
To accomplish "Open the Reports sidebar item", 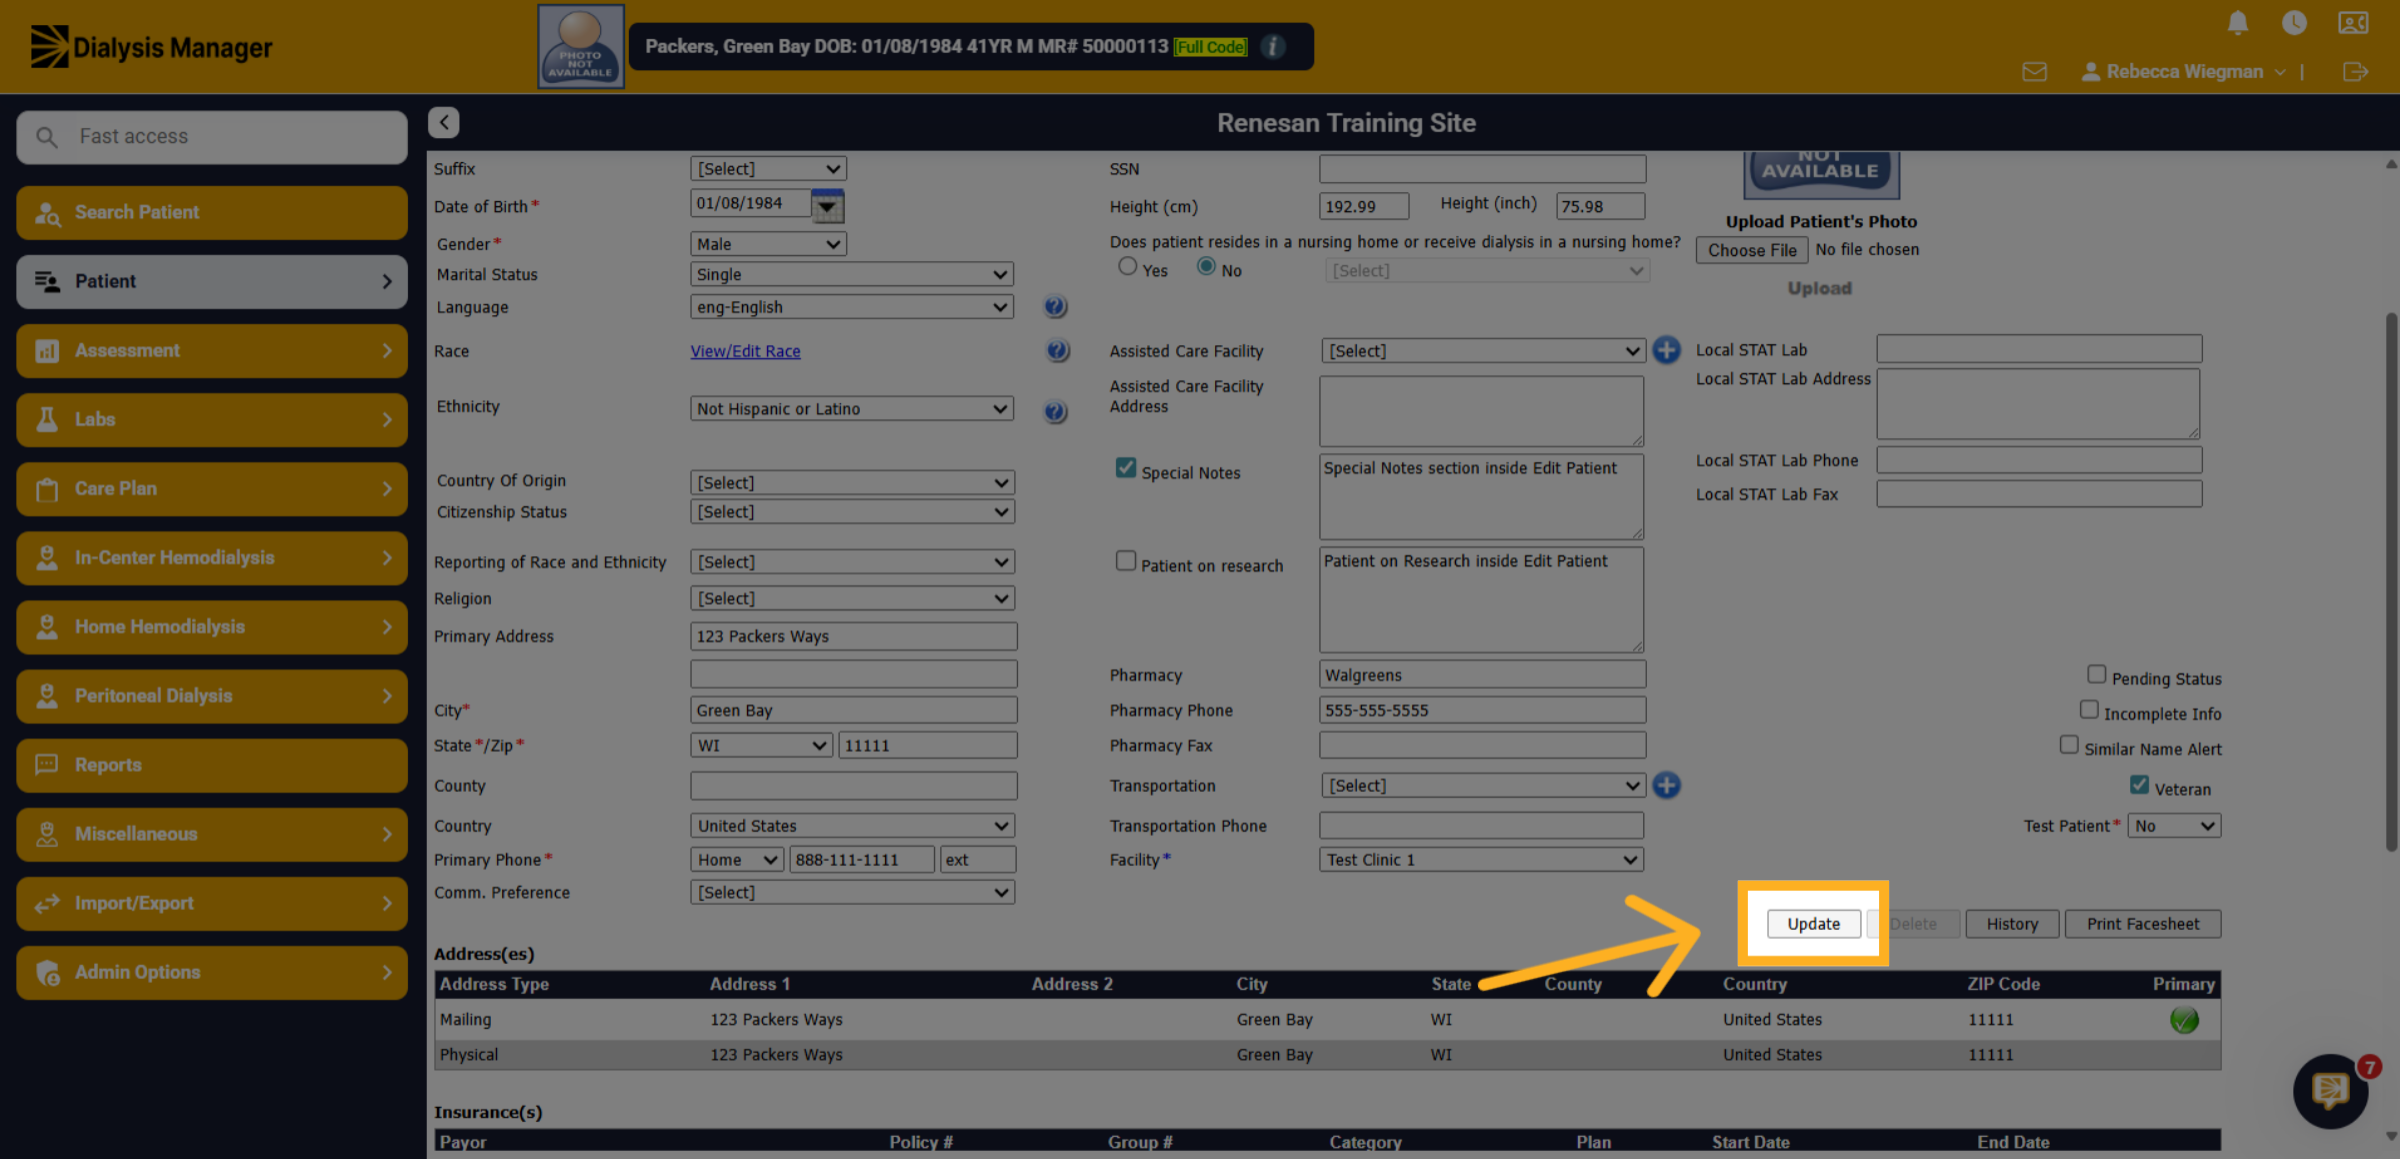I will coord(212,764).
